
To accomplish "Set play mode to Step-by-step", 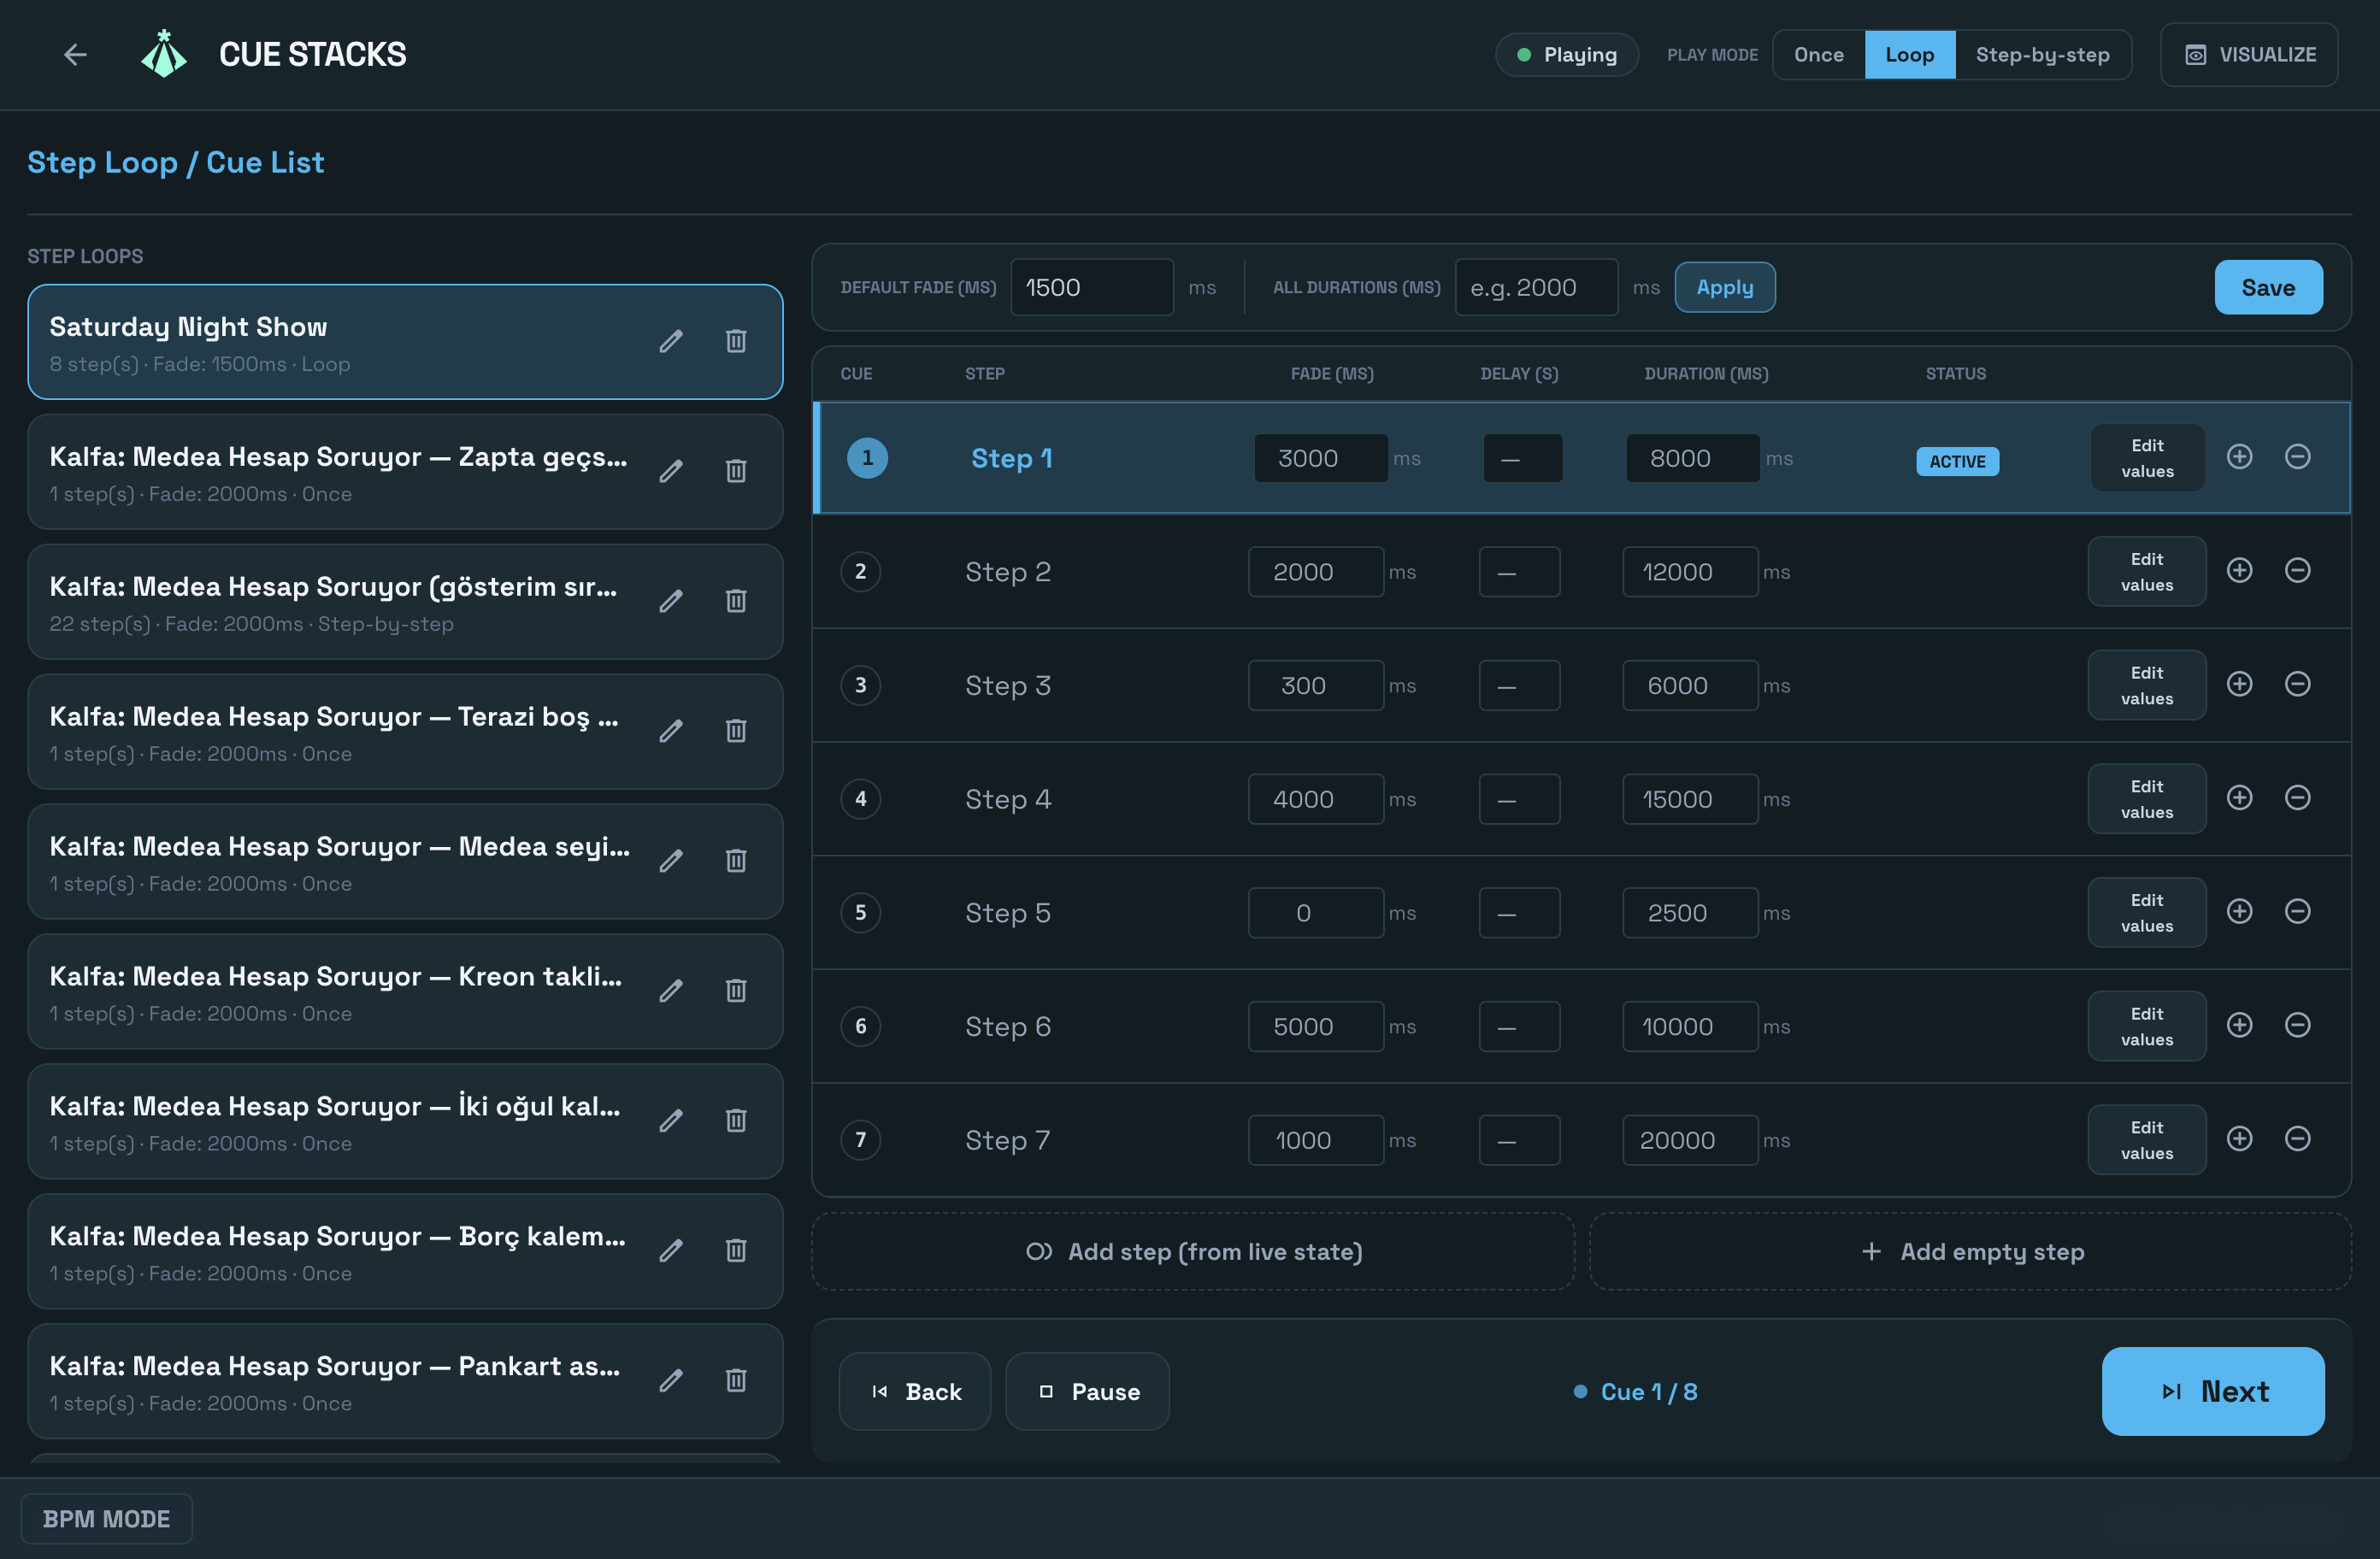I will (2042, 55).
